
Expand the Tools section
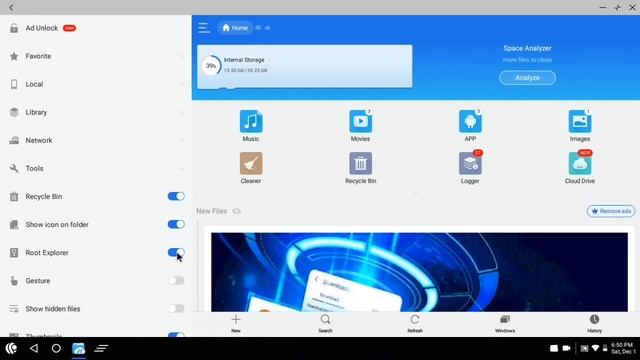[181, 168]
